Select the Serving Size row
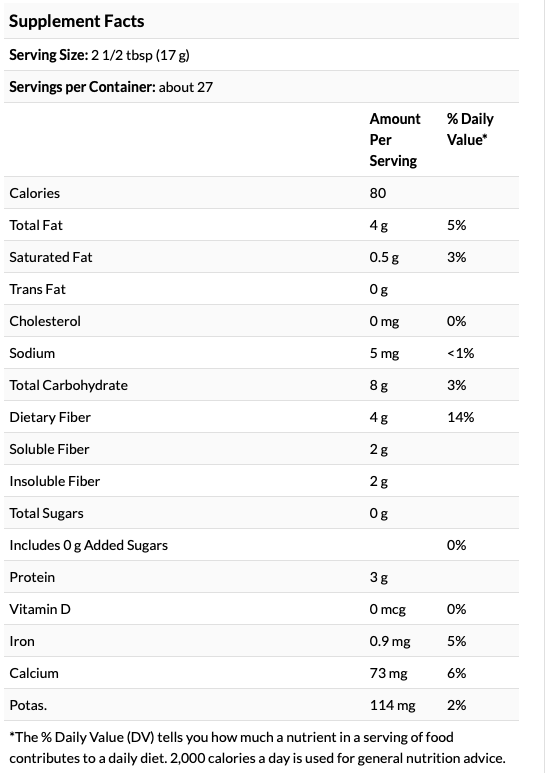The image size is (545, 773). [261, 55]
